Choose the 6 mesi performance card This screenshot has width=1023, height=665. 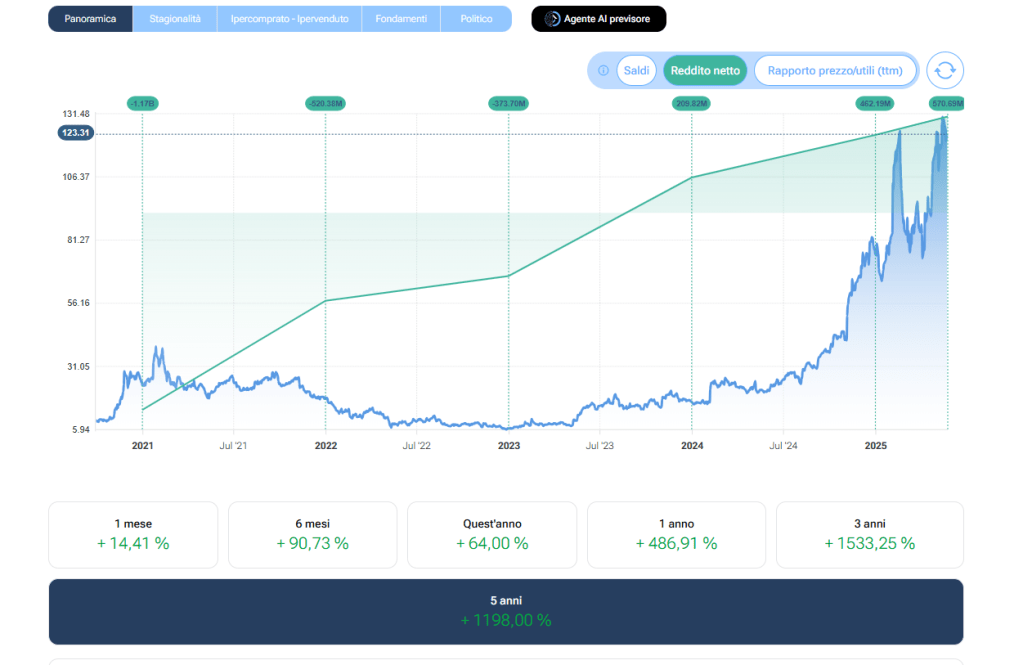(x=312, y=534)
